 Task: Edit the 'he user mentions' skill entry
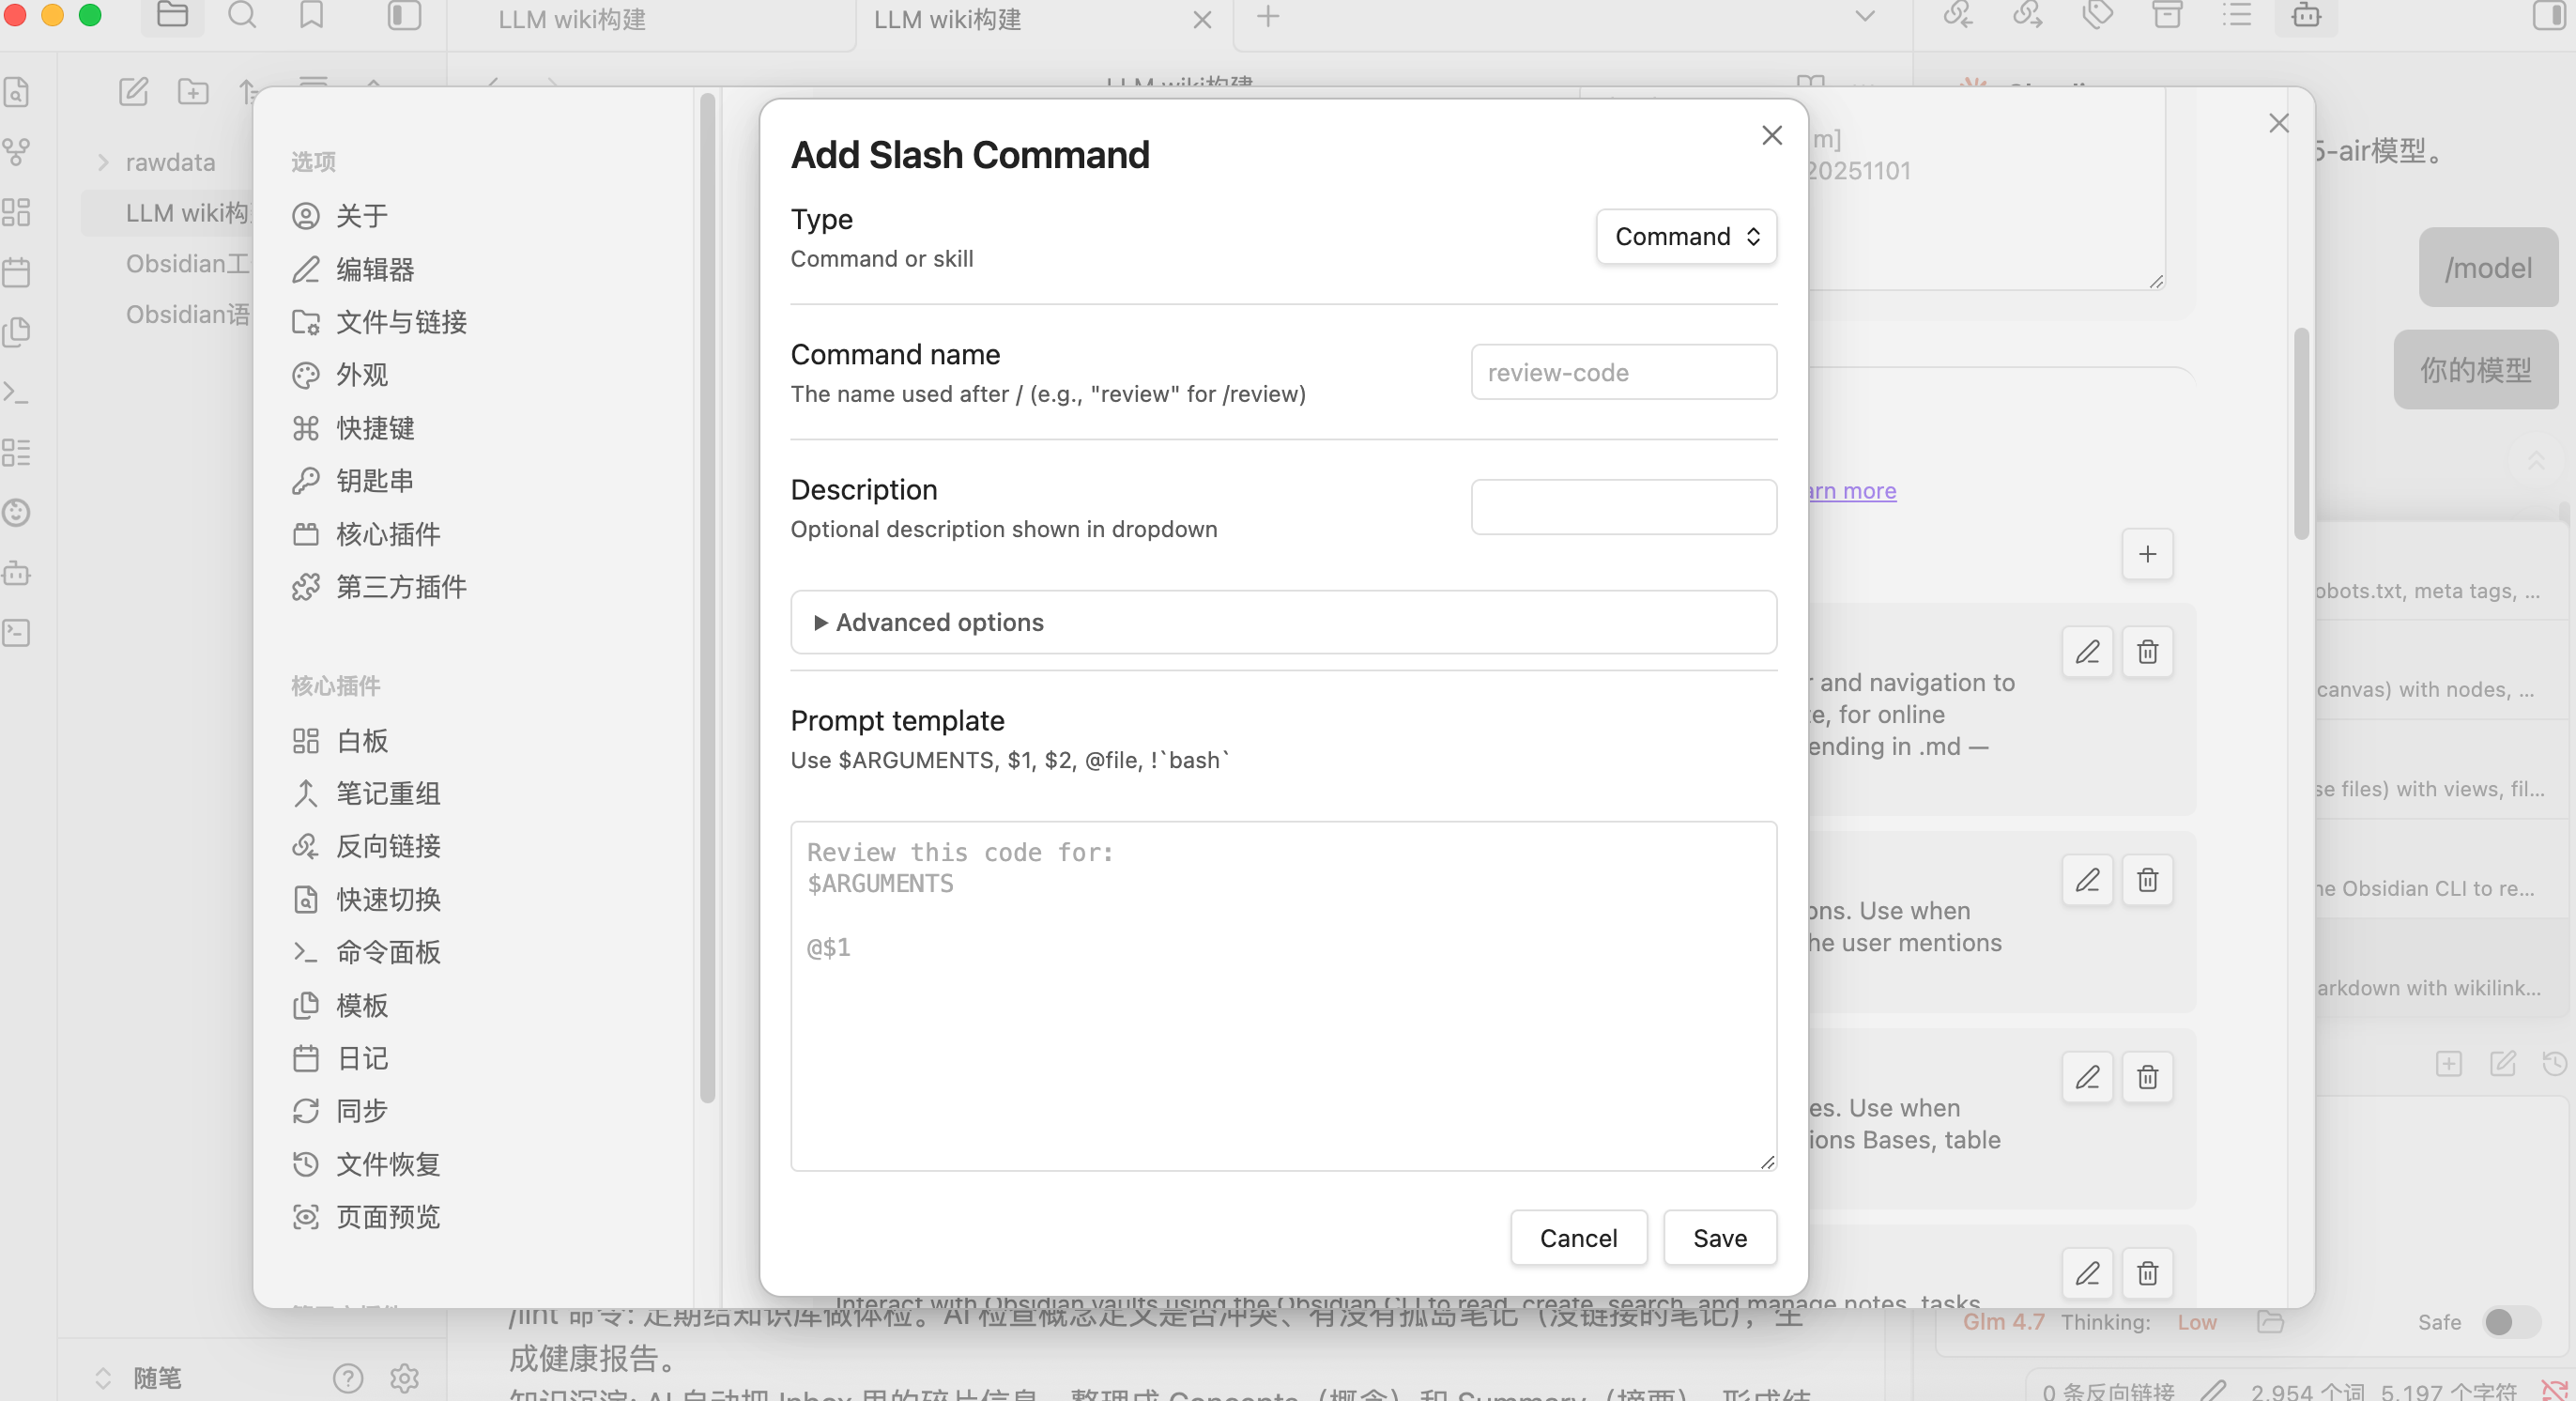(2087, 880)
